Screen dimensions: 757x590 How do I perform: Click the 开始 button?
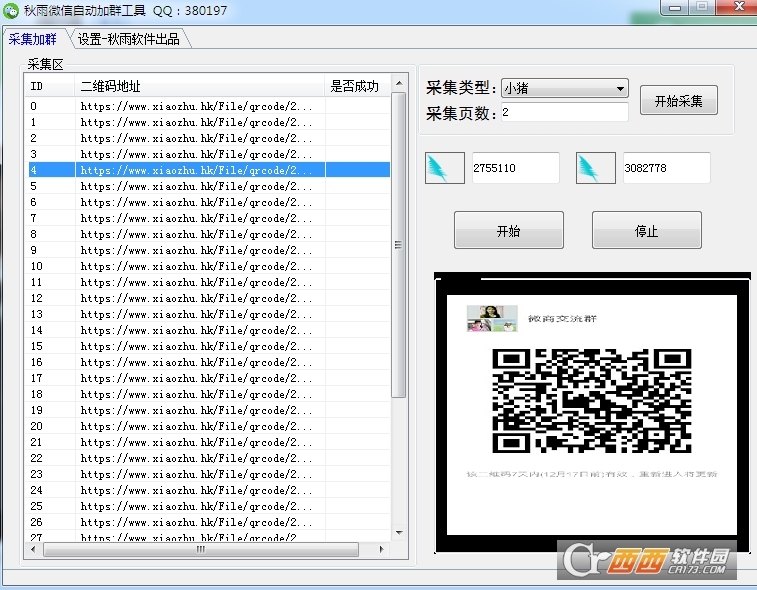pos(509,230)
